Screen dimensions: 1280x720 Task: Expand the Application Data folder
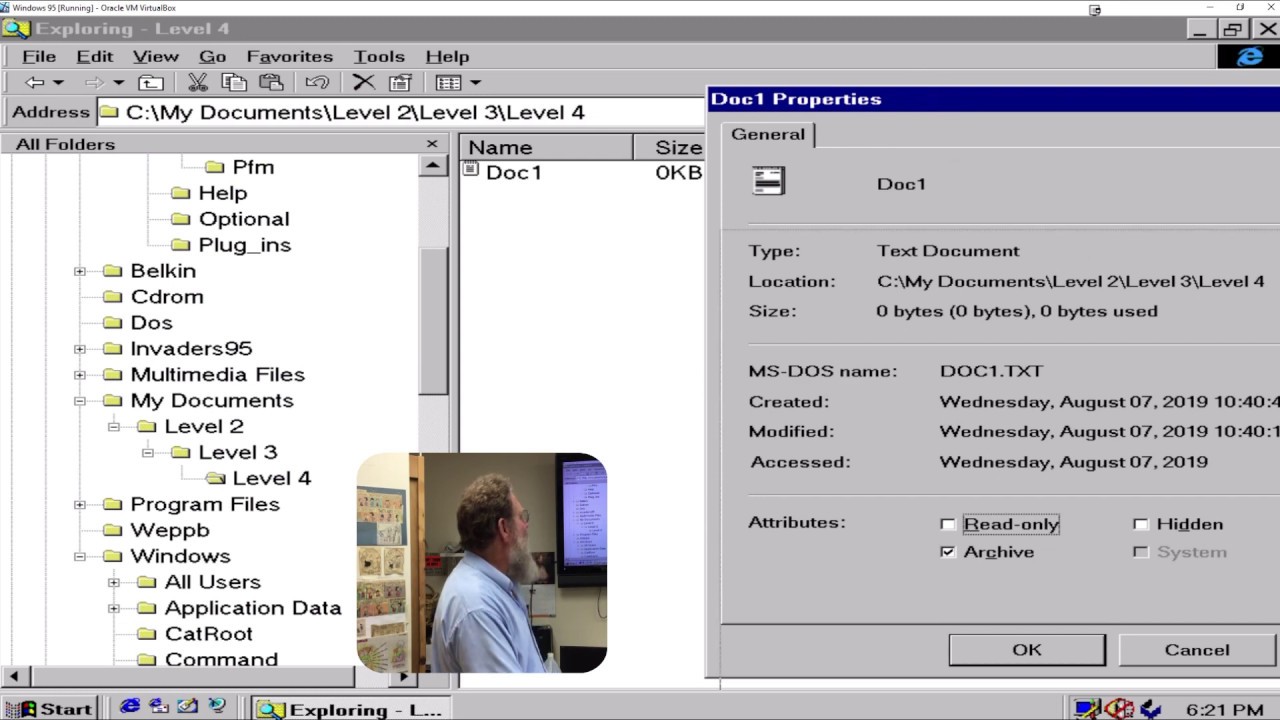[x=114, y=609]
